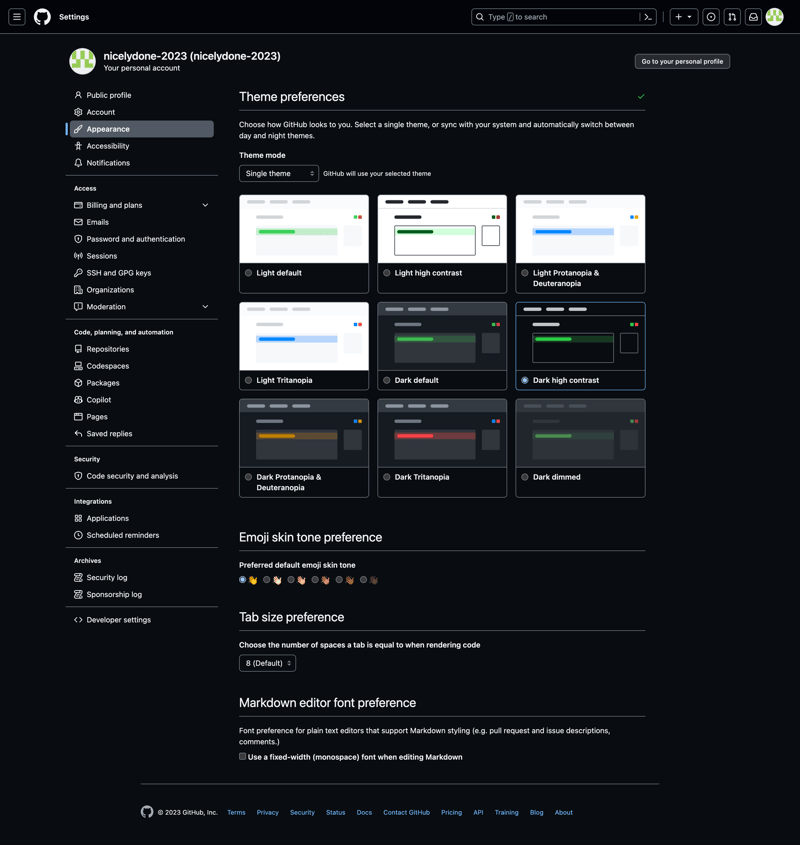Image resolution: width=800 pixels, height=845 pixels.
Task: Click Go to your personal profile
Action: [x=682, y=61]
